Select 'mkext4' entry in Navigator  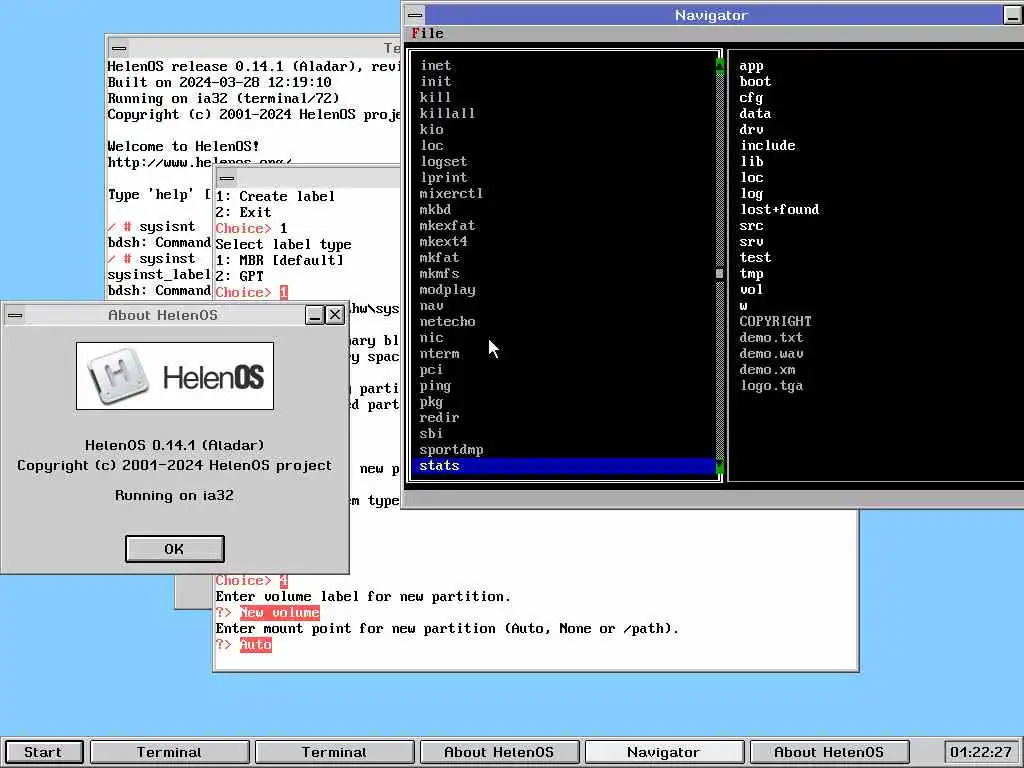pyautogui.click(x=443, y=241)
